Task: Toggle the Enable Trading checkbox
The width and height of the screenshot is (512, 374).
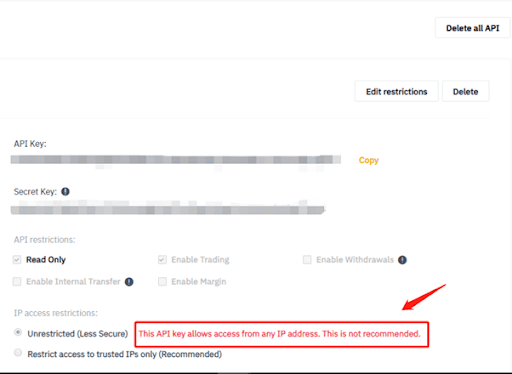Action: 162,260
